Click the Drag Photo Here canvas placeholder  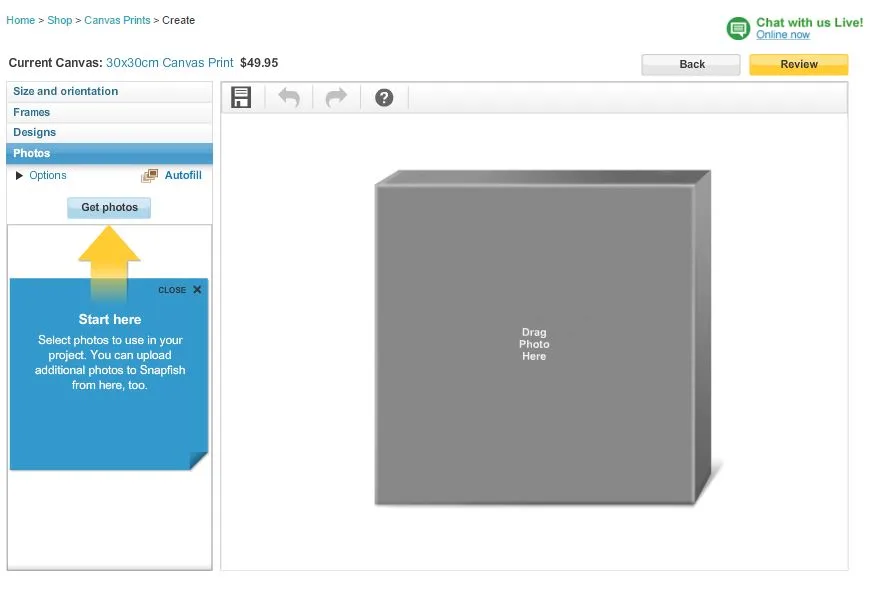534,344
